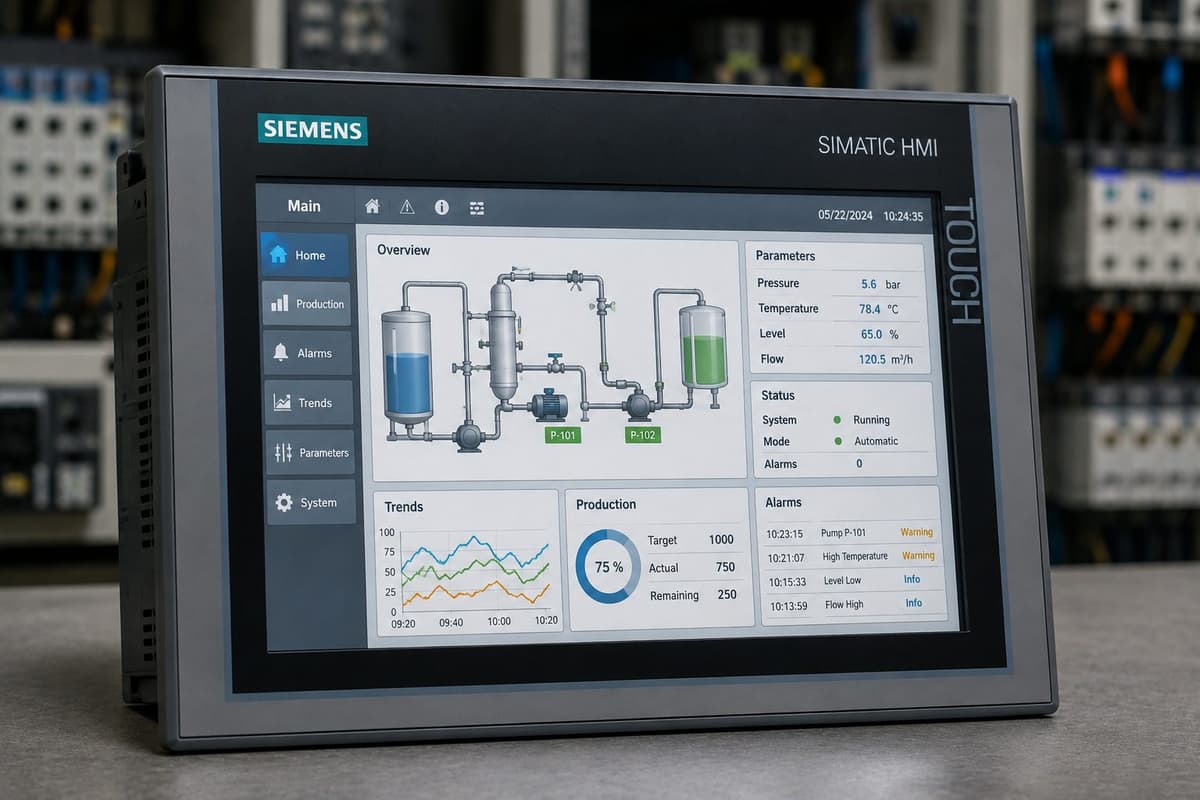Viewport: 1200px width, 800px height.
Task: Open the warning triangle icon in toolbar
Action: (x=407, y=207)
